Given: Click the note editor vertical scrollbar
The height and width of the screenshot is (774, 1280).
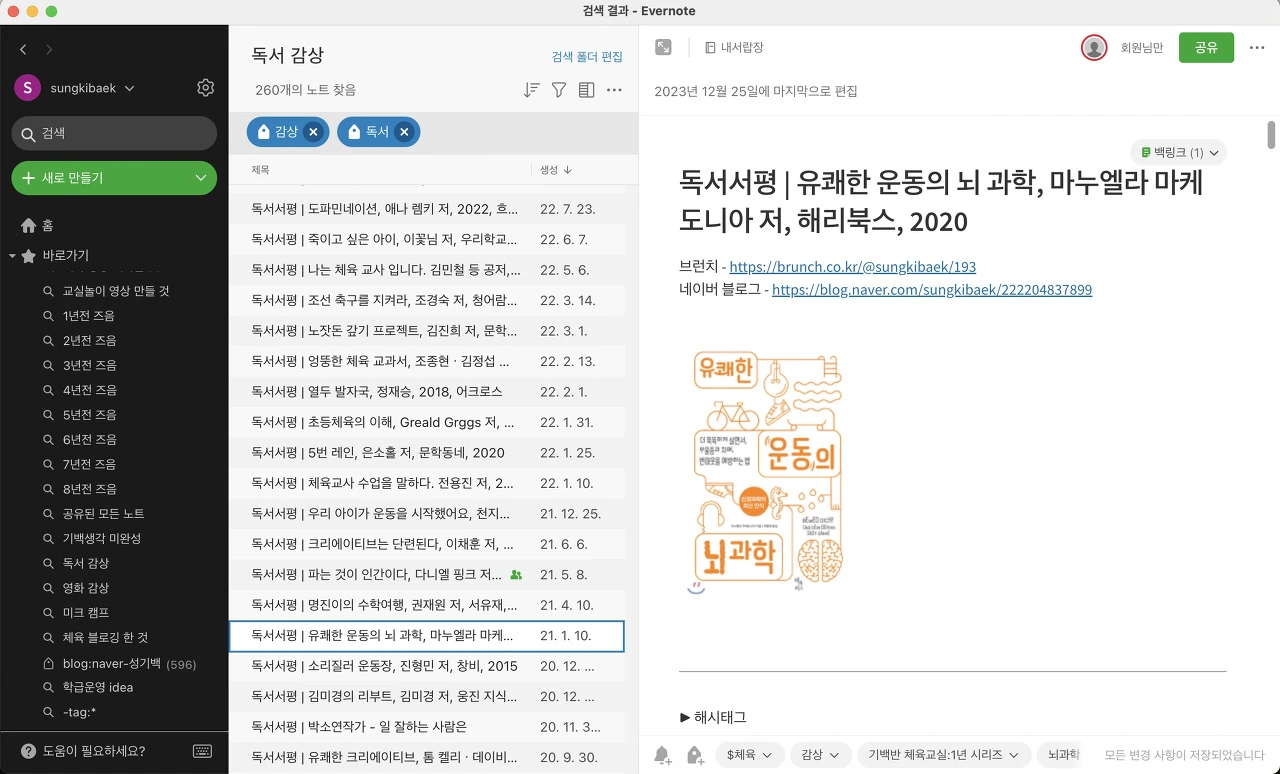Looking at the screenshot, I should point(1272,134).
